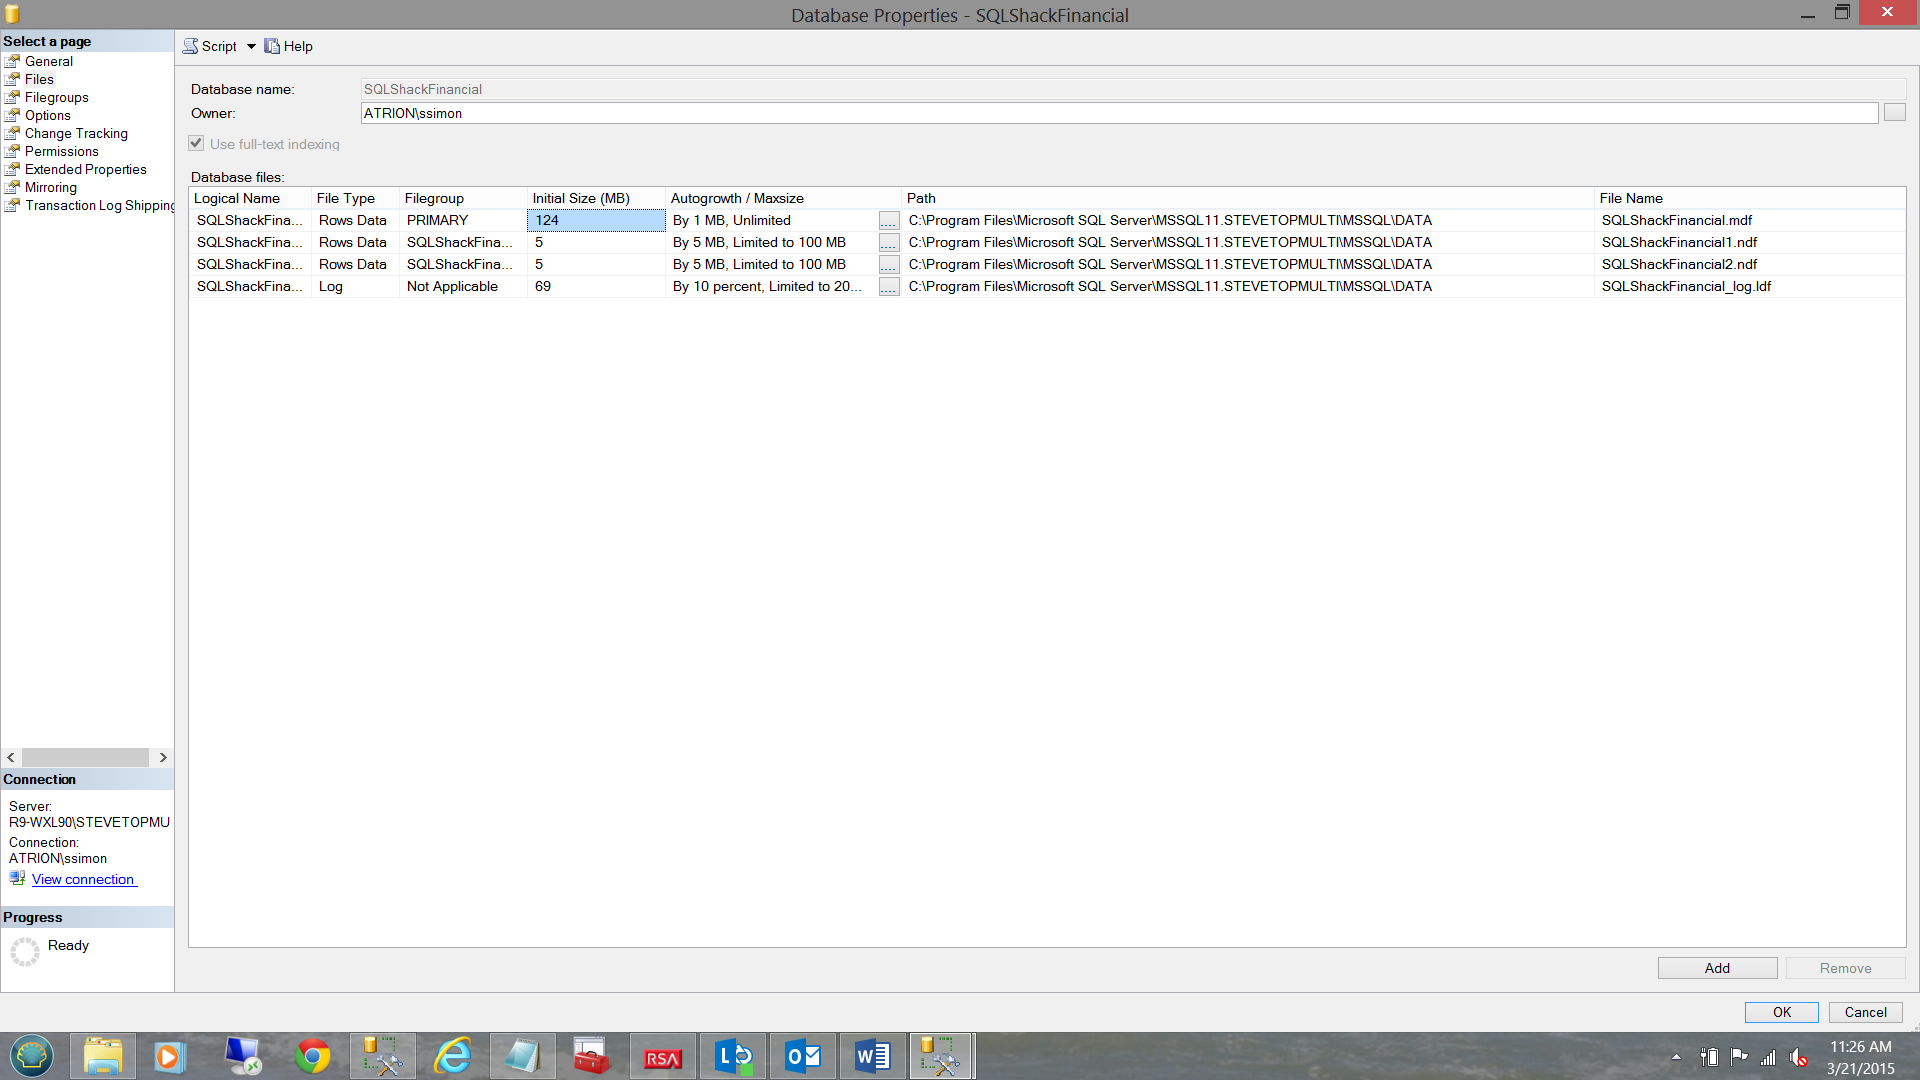
Task: Click the Add file button
Action: (x=1716, y=968)
